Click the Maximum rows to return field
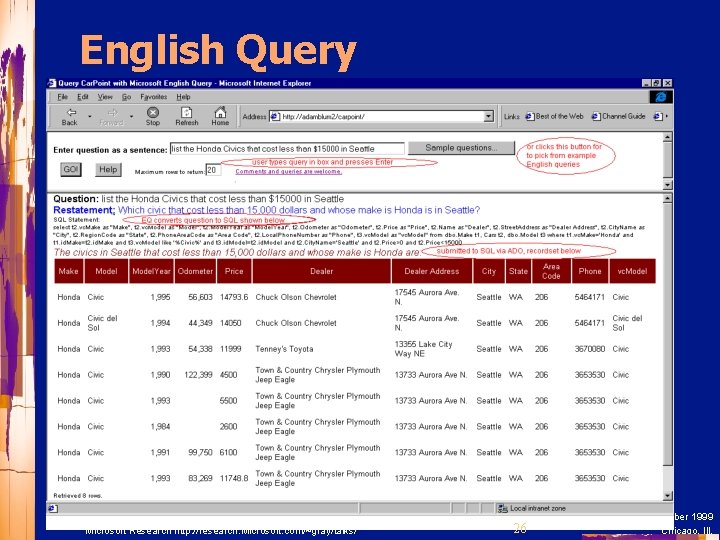 [213, 170]
